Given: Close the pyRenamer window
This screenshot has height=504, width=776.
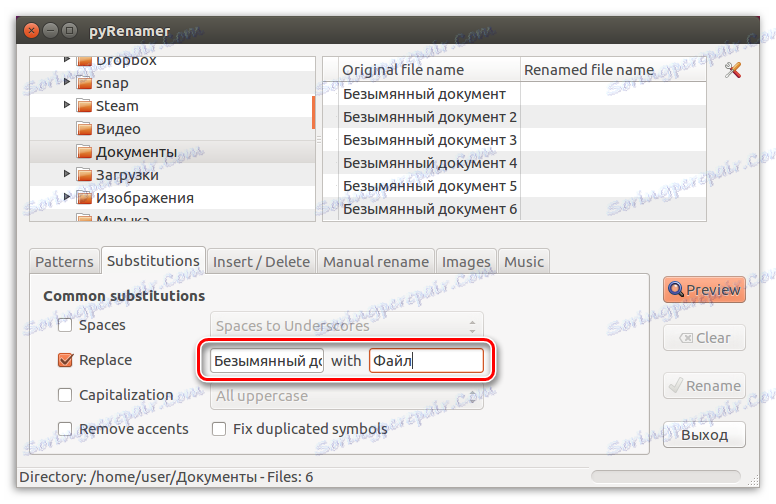Looking at the screenshot, I should [31, 31].
